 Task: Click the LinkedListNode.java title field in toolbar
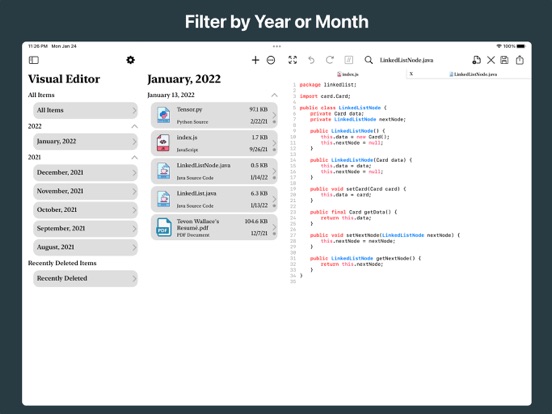tap(406, 60)
